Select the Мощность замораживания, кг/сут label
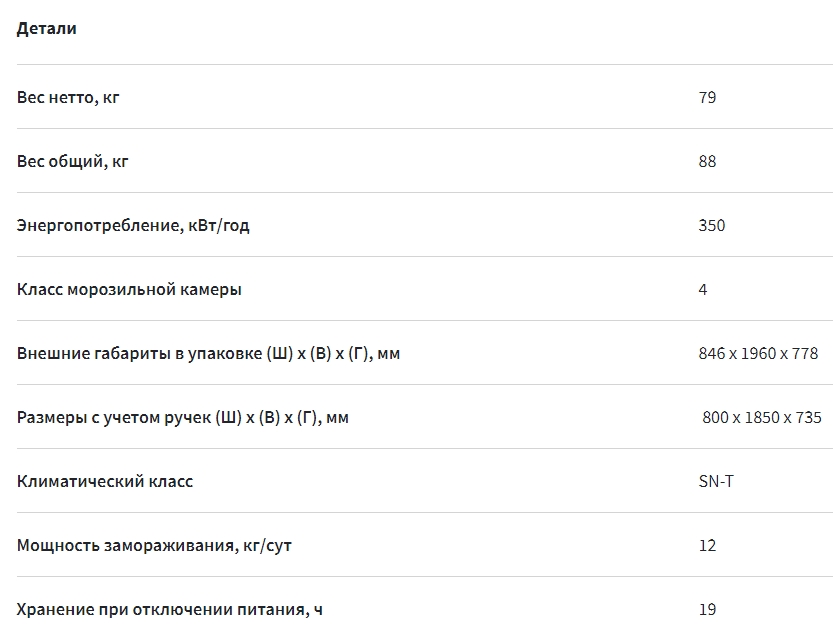The height and width of the screenshot is (634, 833). point(154,545)
